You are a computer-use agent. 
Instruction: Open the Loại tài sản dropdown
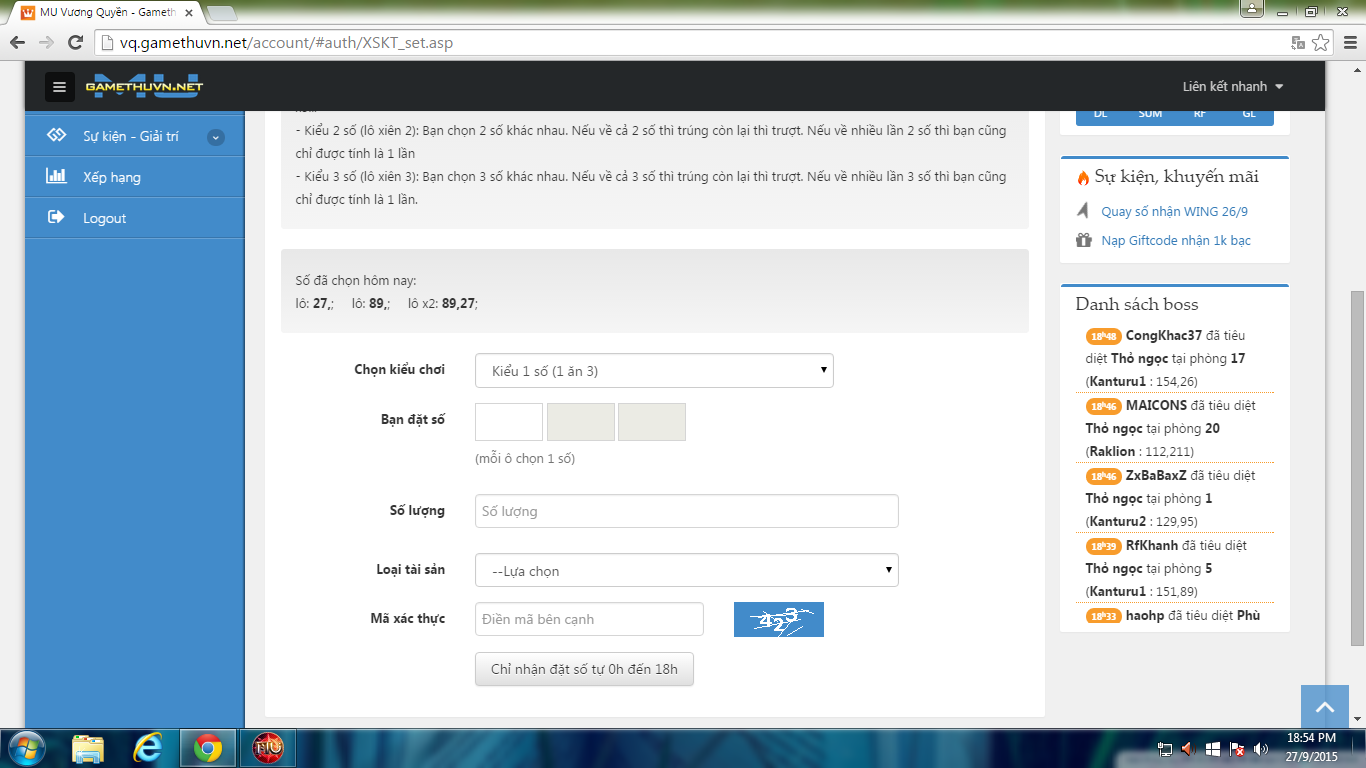686,571
